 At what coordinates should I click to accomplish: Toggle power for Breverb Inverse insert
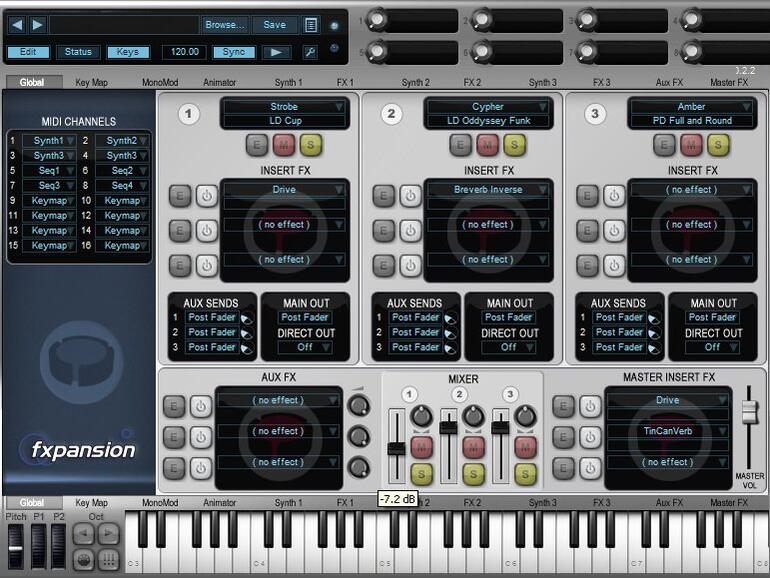pos(411,196)
